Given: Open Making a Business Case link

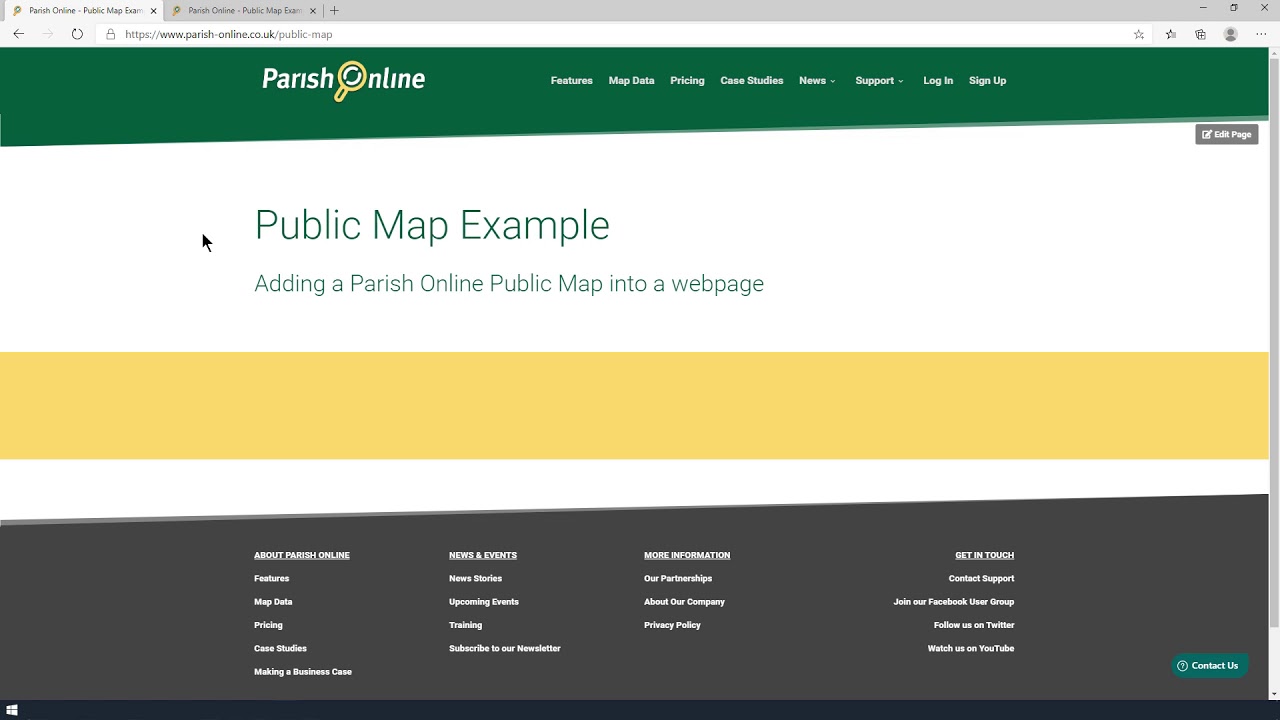Looking at the screenshot, I should (303, 672).
